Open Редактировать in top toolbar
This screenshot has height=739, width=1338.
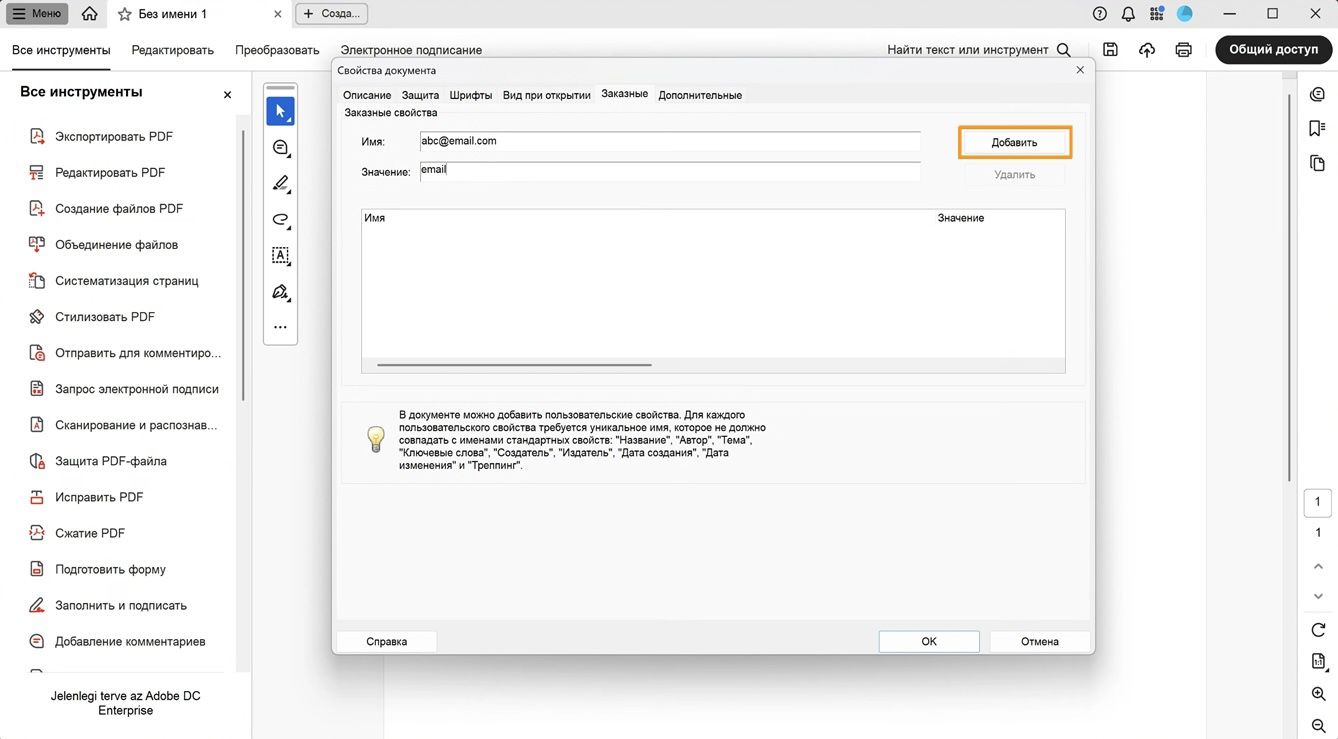tap(173, 50)
